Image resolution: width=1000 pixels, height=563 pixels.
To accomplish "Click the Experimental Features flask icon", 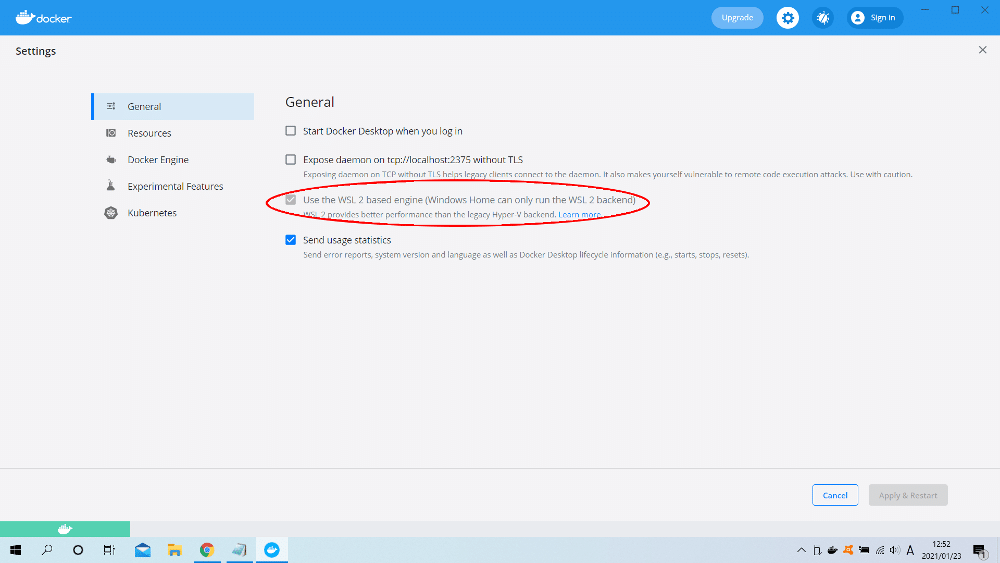I will tap(111, 186).
